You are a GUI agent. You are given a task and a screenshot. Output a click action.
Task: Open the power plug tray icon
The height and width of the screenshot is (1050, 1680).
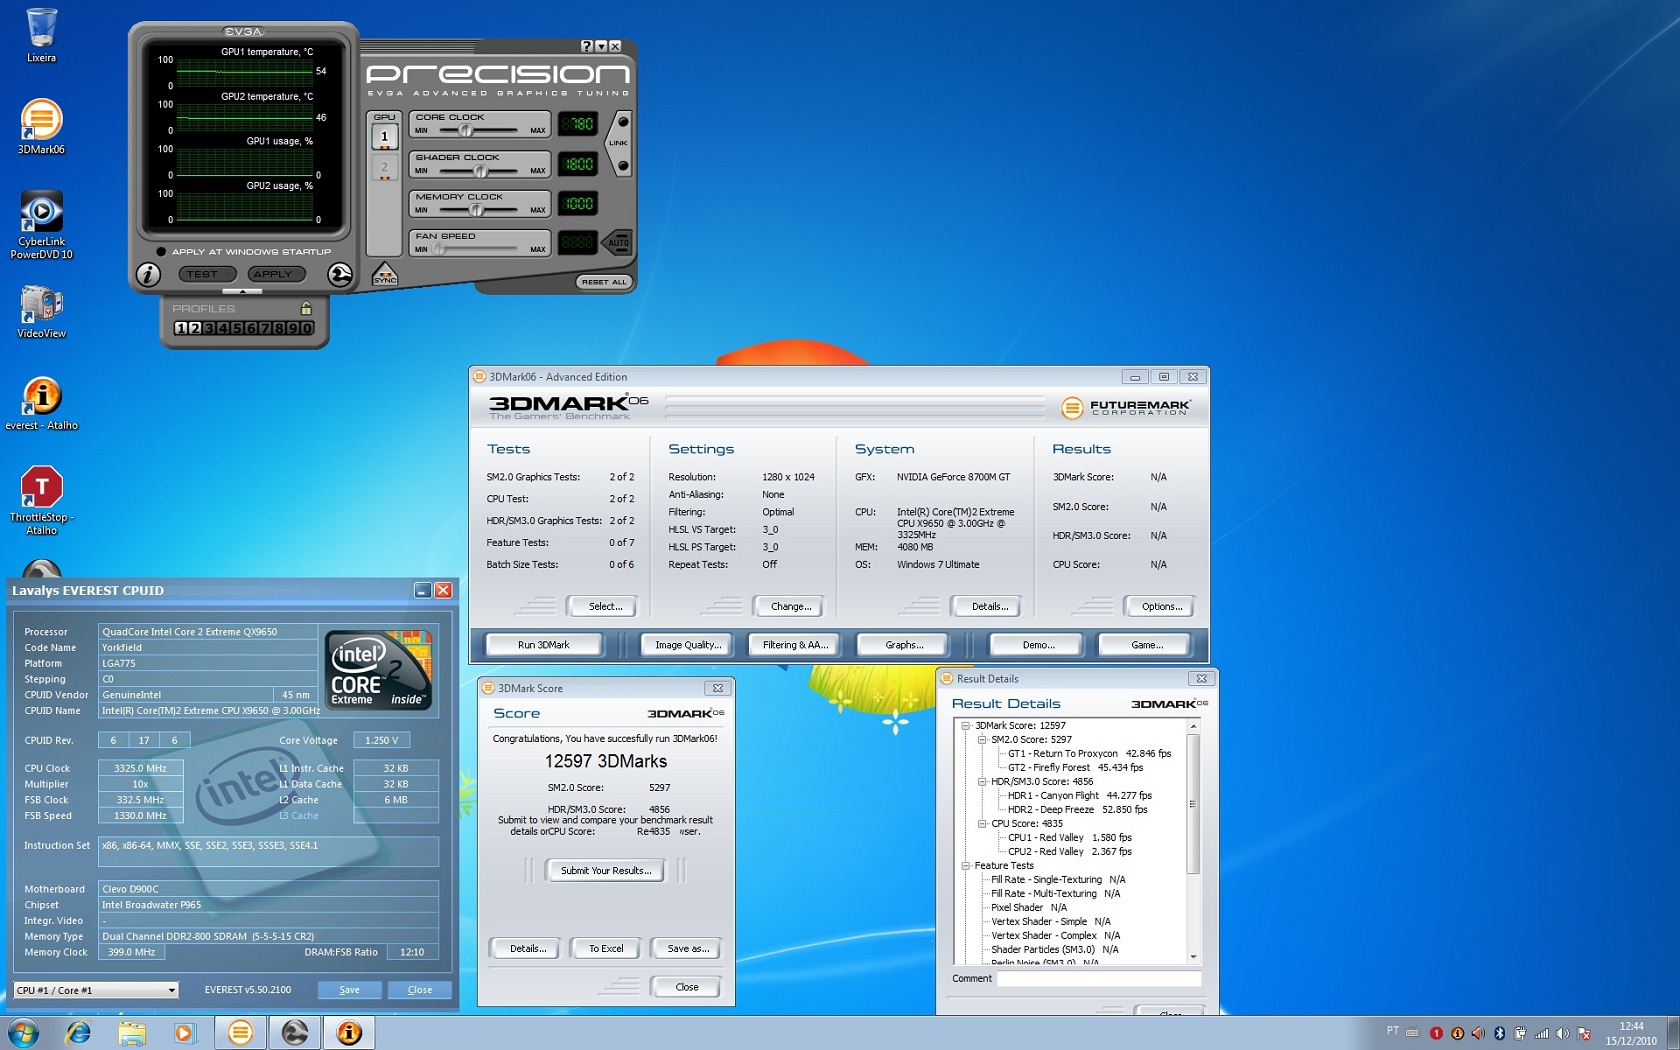pos(1520,1033)
